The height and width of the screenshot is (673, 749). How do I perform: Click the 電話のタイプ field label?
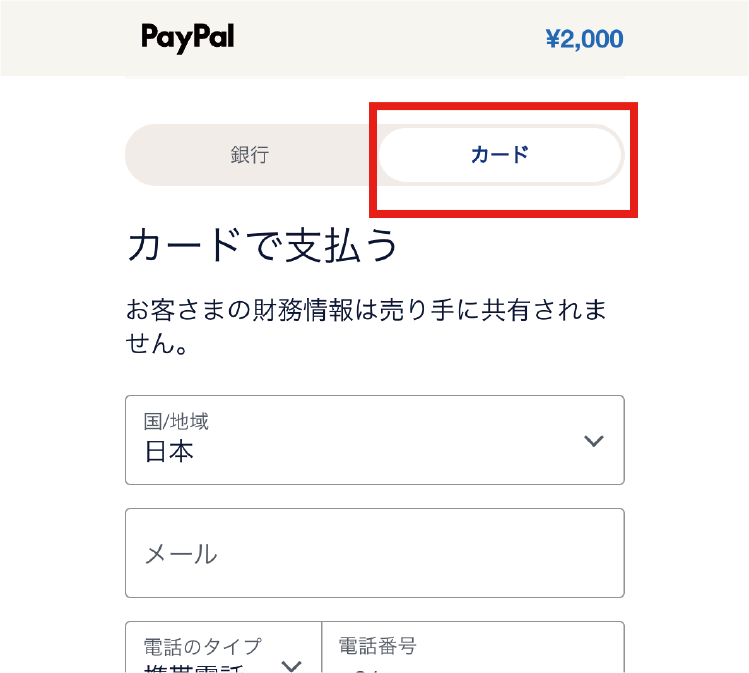(202, 646)
